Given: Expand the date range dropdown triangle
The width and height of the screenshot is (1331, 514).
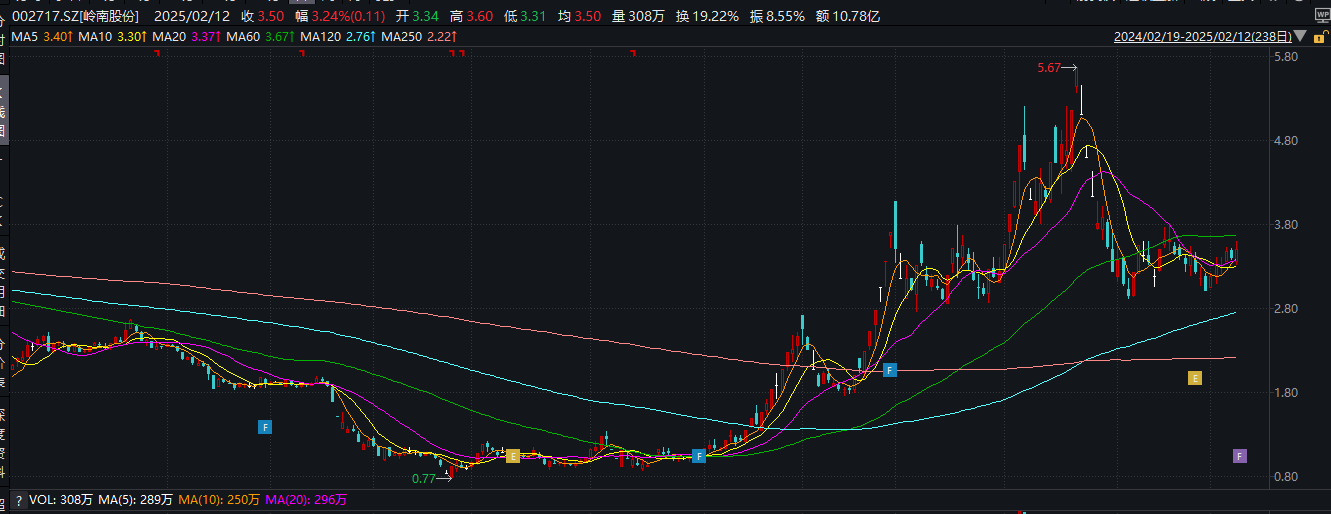Looking at the screenshot, I should 1300,37.
